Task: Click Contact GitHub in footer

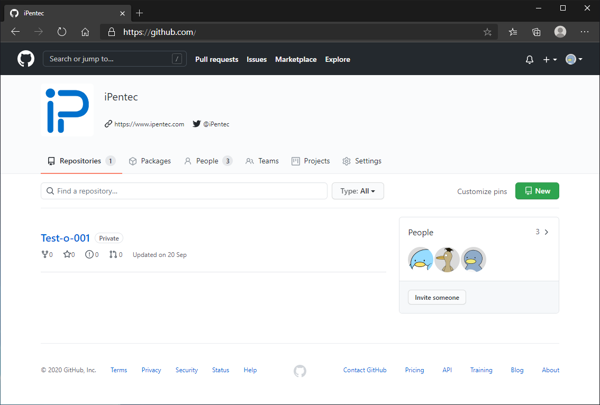Action: tap(365, 370)
